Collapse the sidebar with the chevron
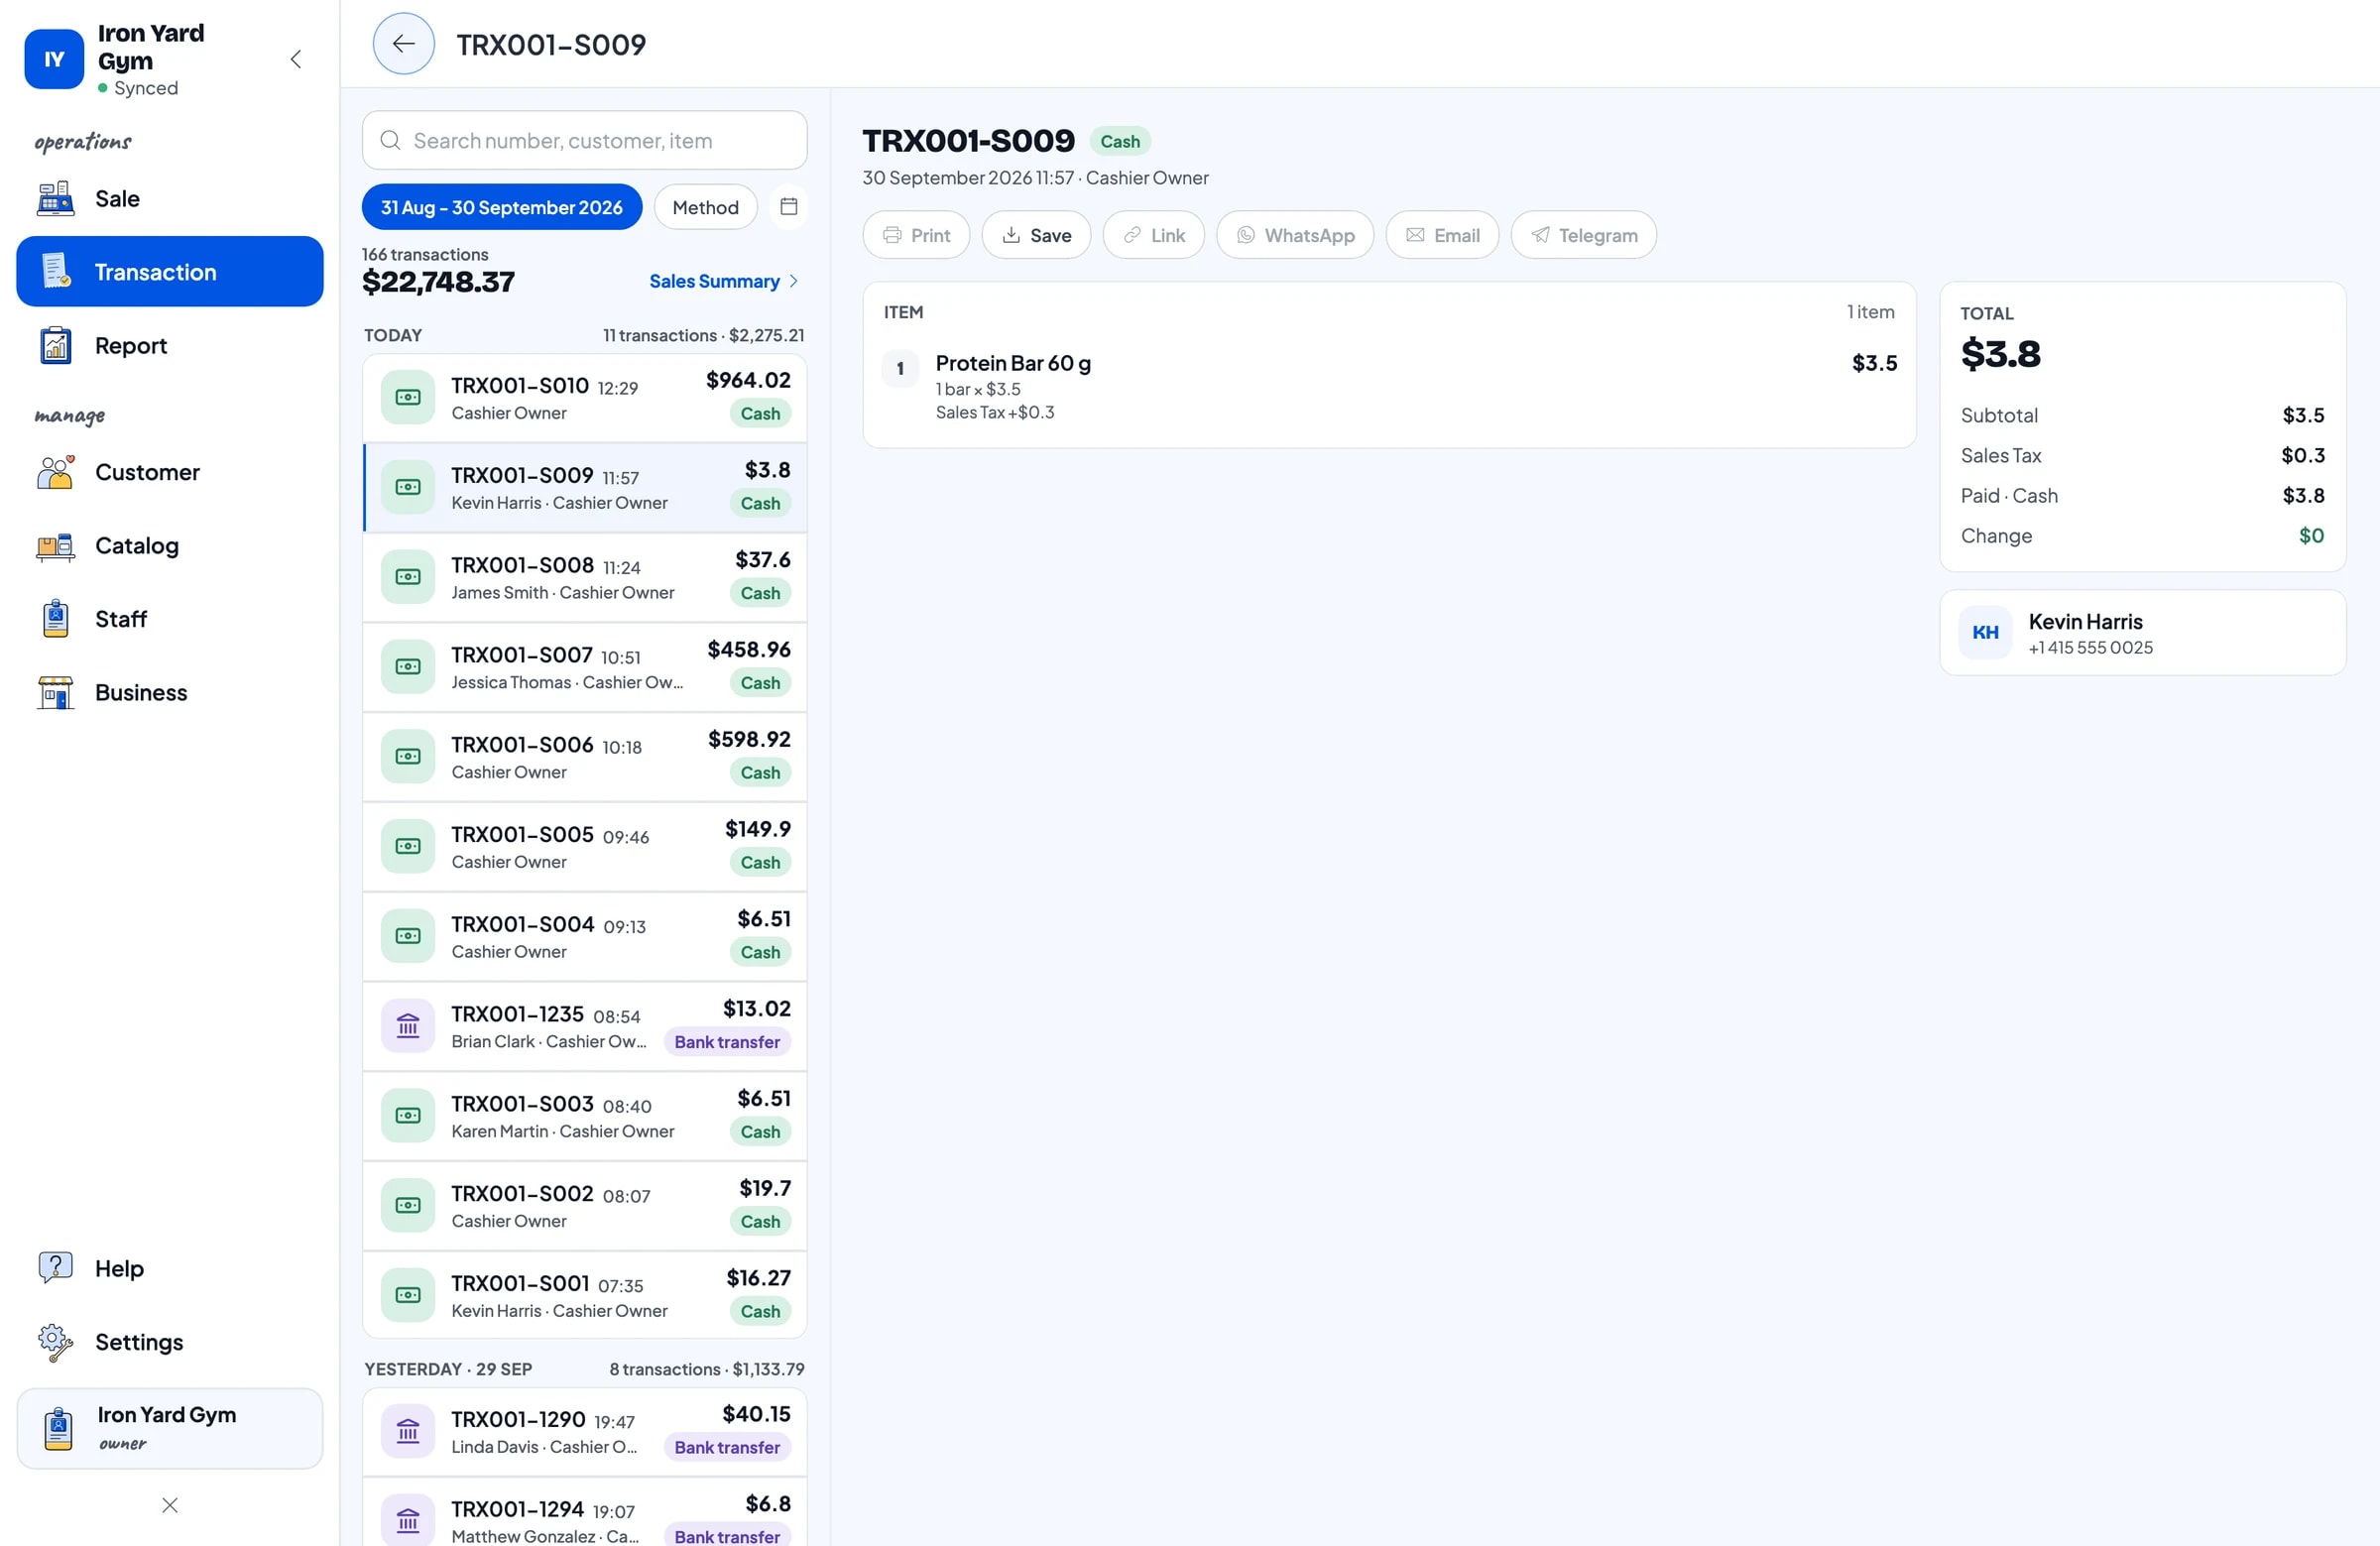This screenshot has height=1546, width=2380. pos(296,59)
